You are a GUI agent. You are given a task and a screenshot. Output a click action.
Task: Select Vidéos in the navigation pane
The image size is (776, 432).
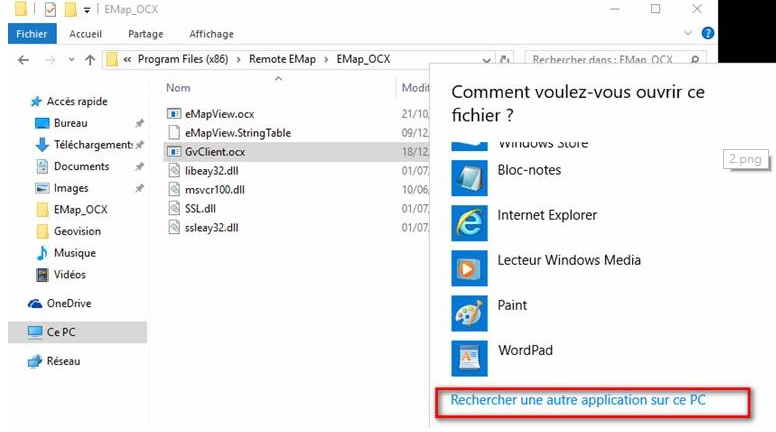(x=70, y=275)
